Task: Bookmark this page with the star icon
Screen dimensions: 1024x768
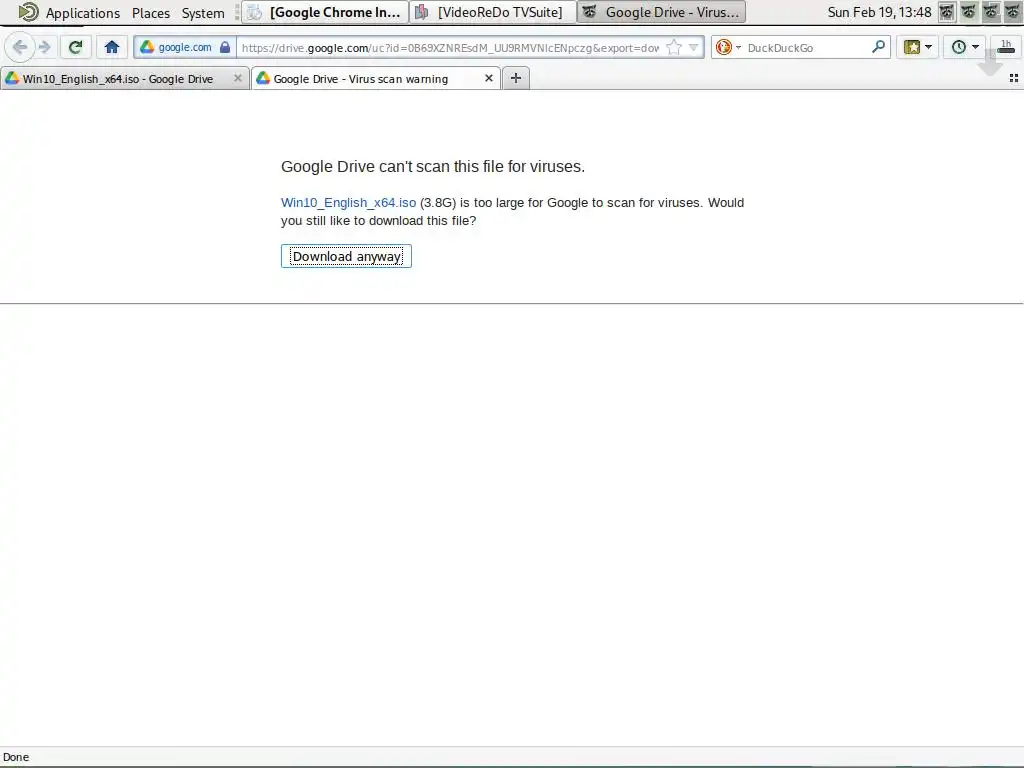Action: point(674,47)
